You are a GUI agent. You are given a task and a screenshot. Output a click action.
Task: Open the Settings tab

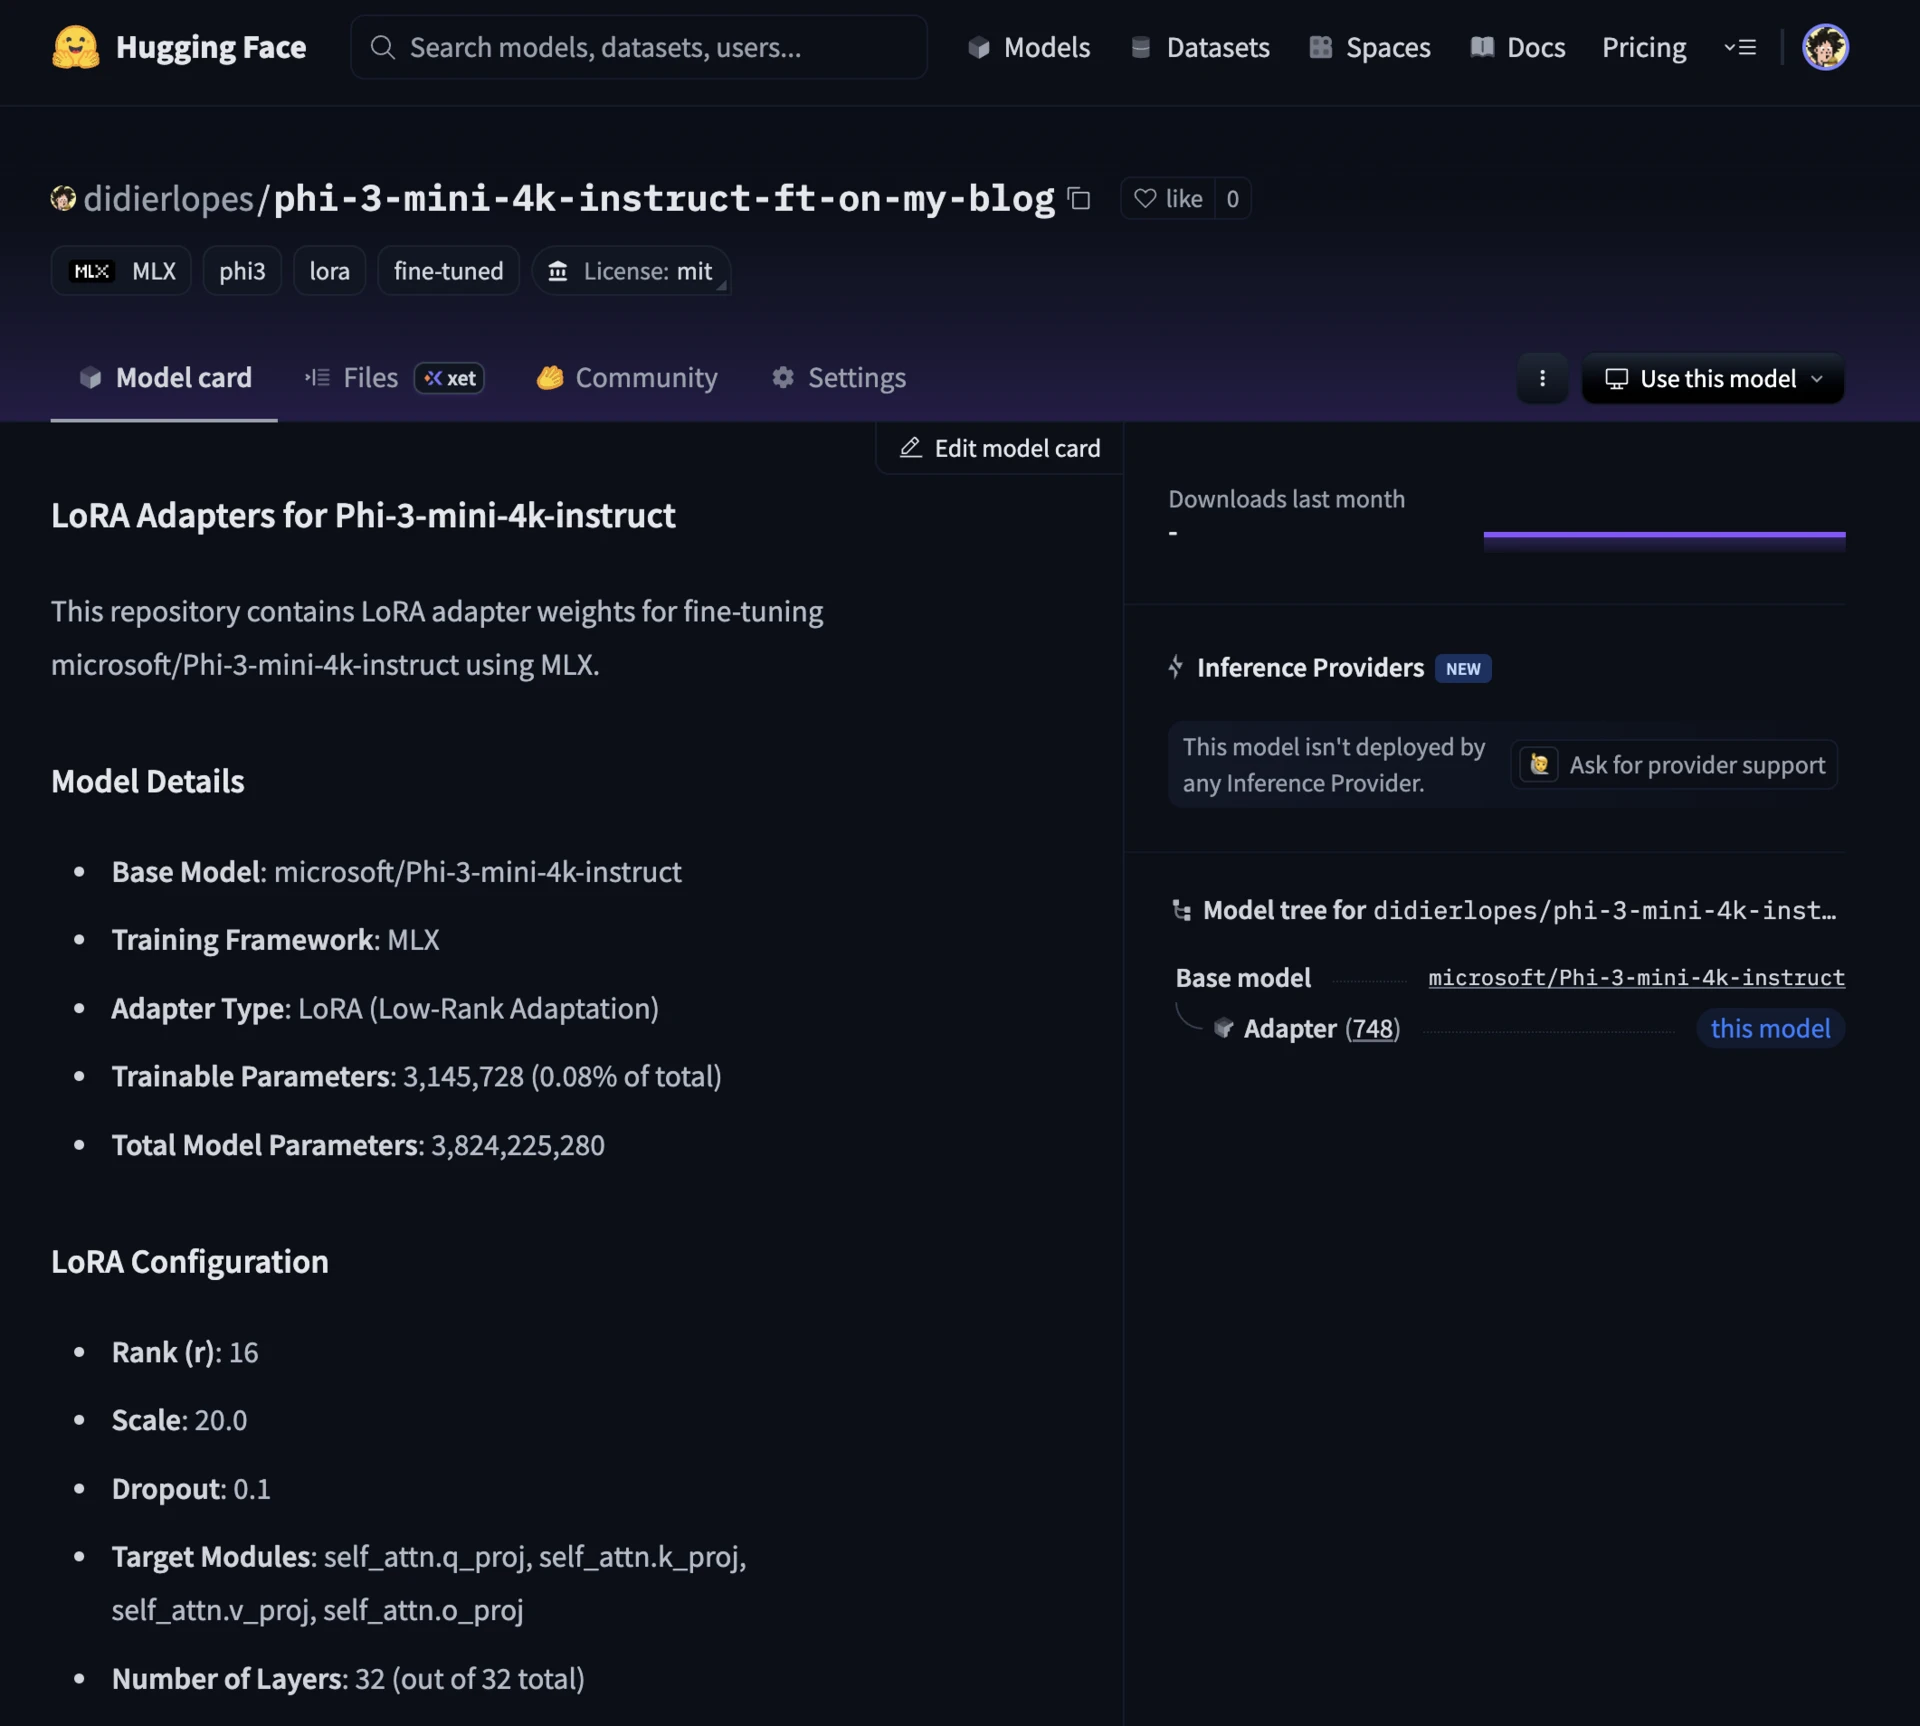[838, 378]
